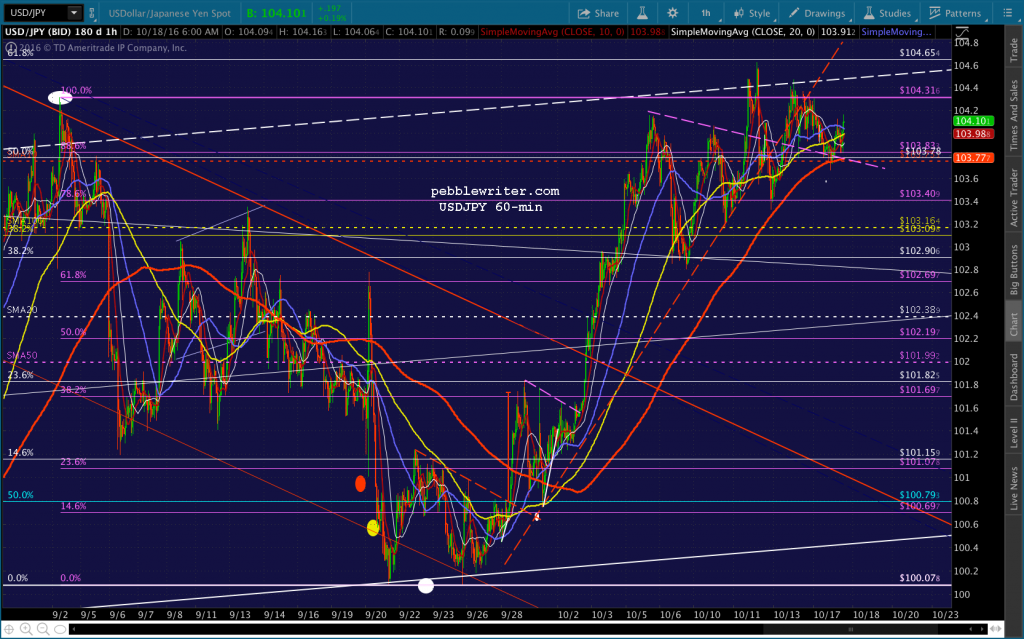The height and width of the screenshot is (639, 1024).
Task: Open the Live News side tab
Action: 1014,488
